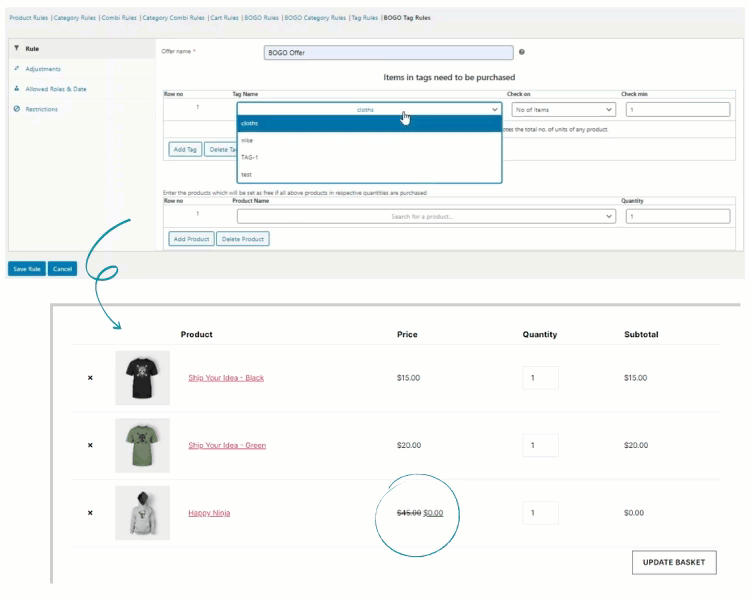Viewport: 750px width, 600px height.
Task: Open Happy Ninja product link
Action: click(x=209, y=513)
